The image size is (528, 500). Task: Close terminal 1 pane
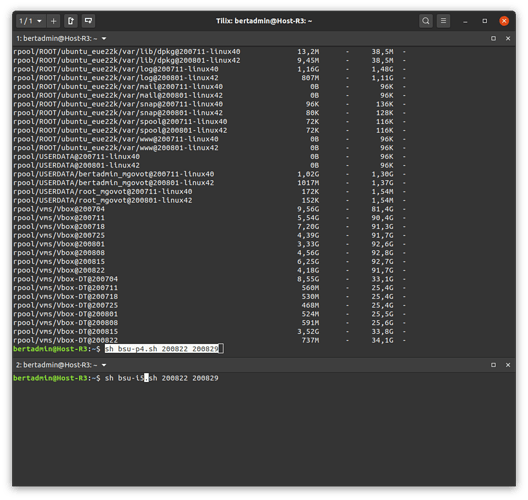coord(508,38)
